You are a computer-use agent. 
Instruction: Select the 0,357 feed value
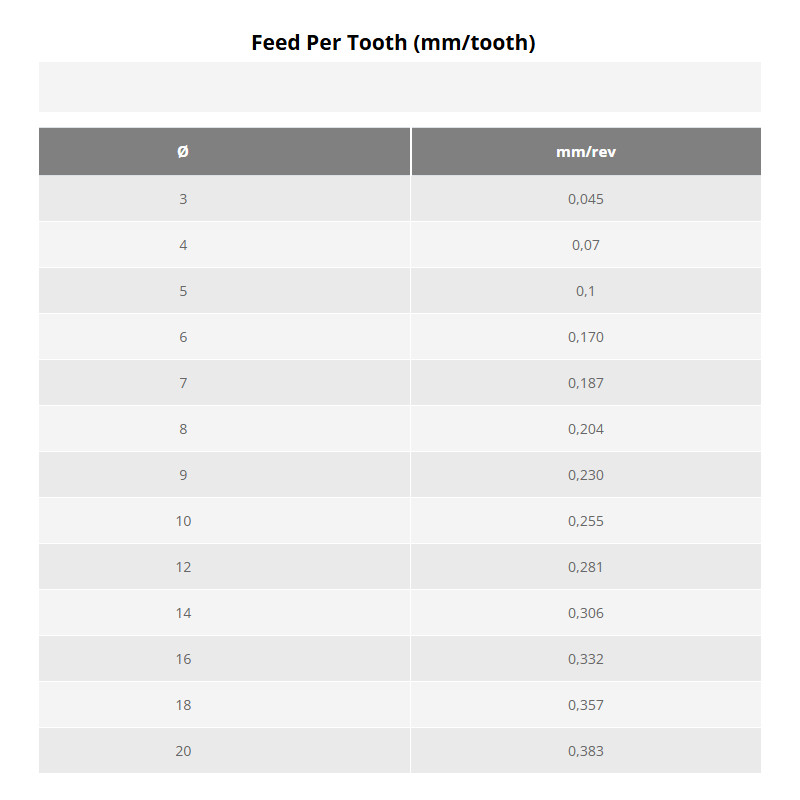click(x=586, y=705)
